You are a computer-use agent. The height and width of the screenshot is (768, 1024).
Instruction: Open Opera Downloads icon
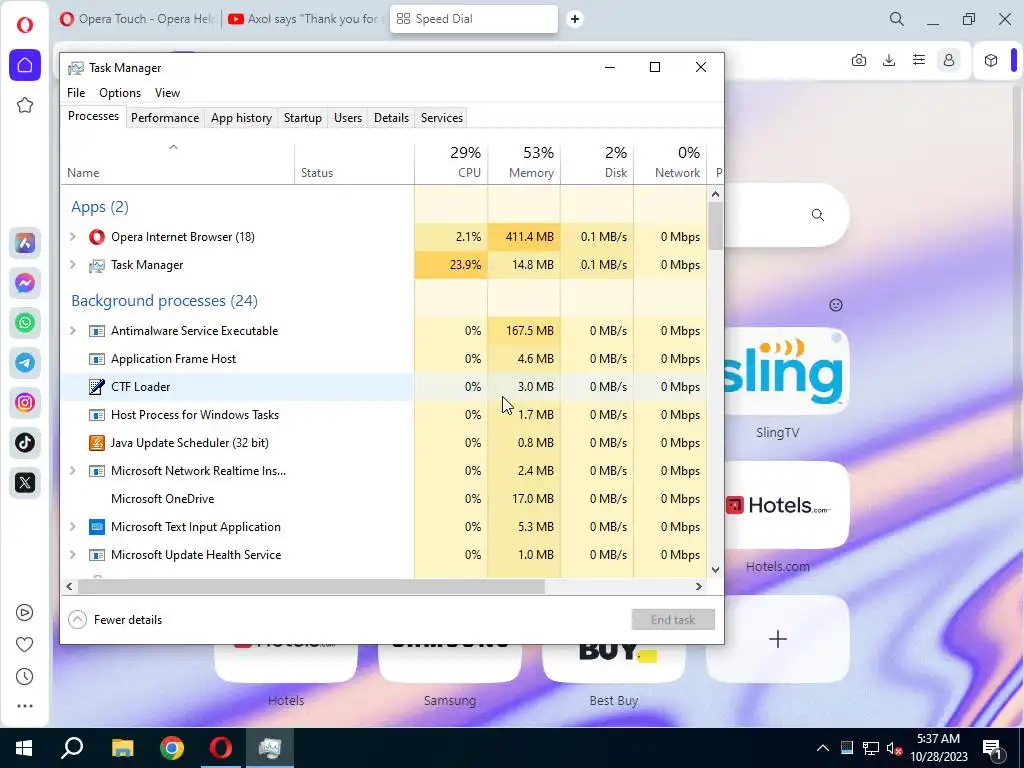889,60
